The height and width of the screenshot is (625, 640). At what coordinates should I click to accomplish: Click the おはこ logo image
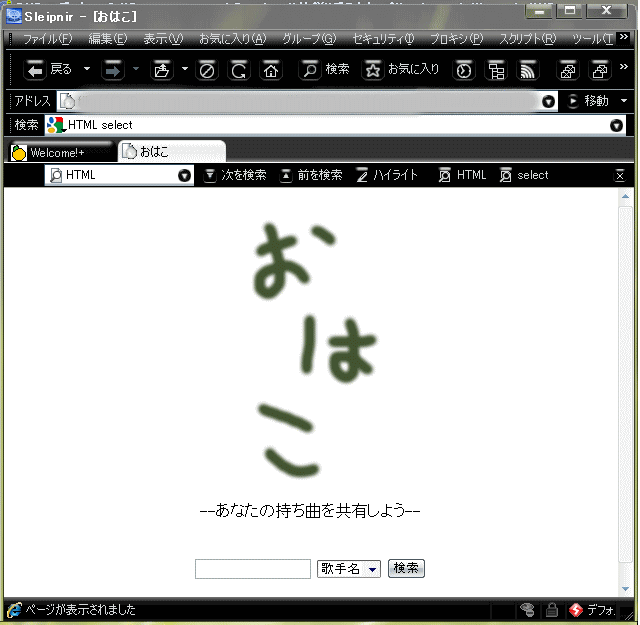(314, 350)
